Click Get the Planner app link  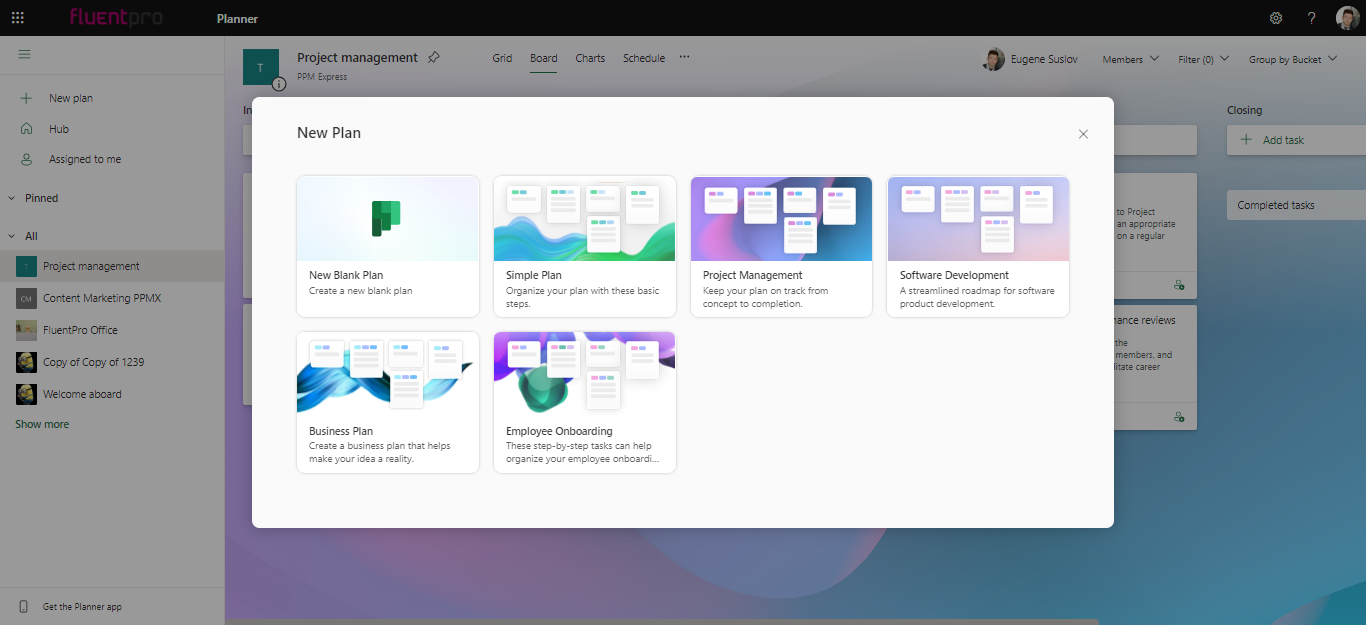(82, 607)
